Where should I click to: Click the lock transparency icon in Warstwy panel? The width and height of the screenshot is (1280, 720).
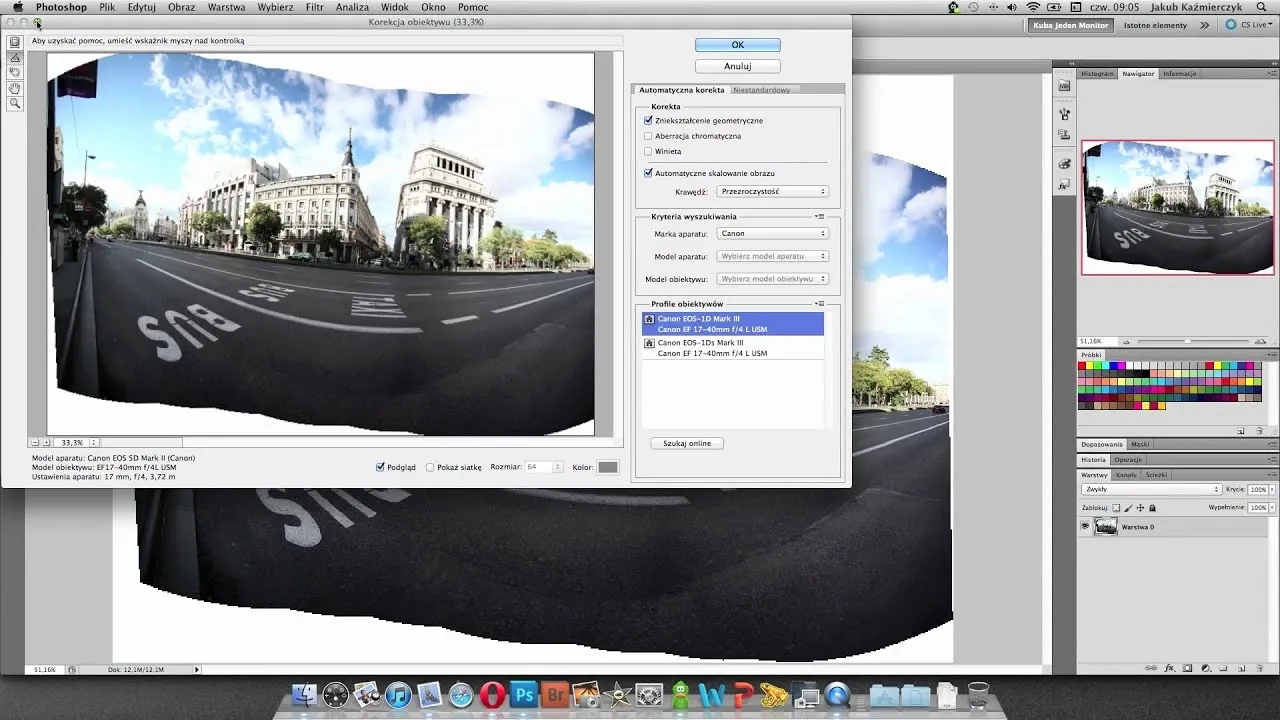[x=1116, y=507]
